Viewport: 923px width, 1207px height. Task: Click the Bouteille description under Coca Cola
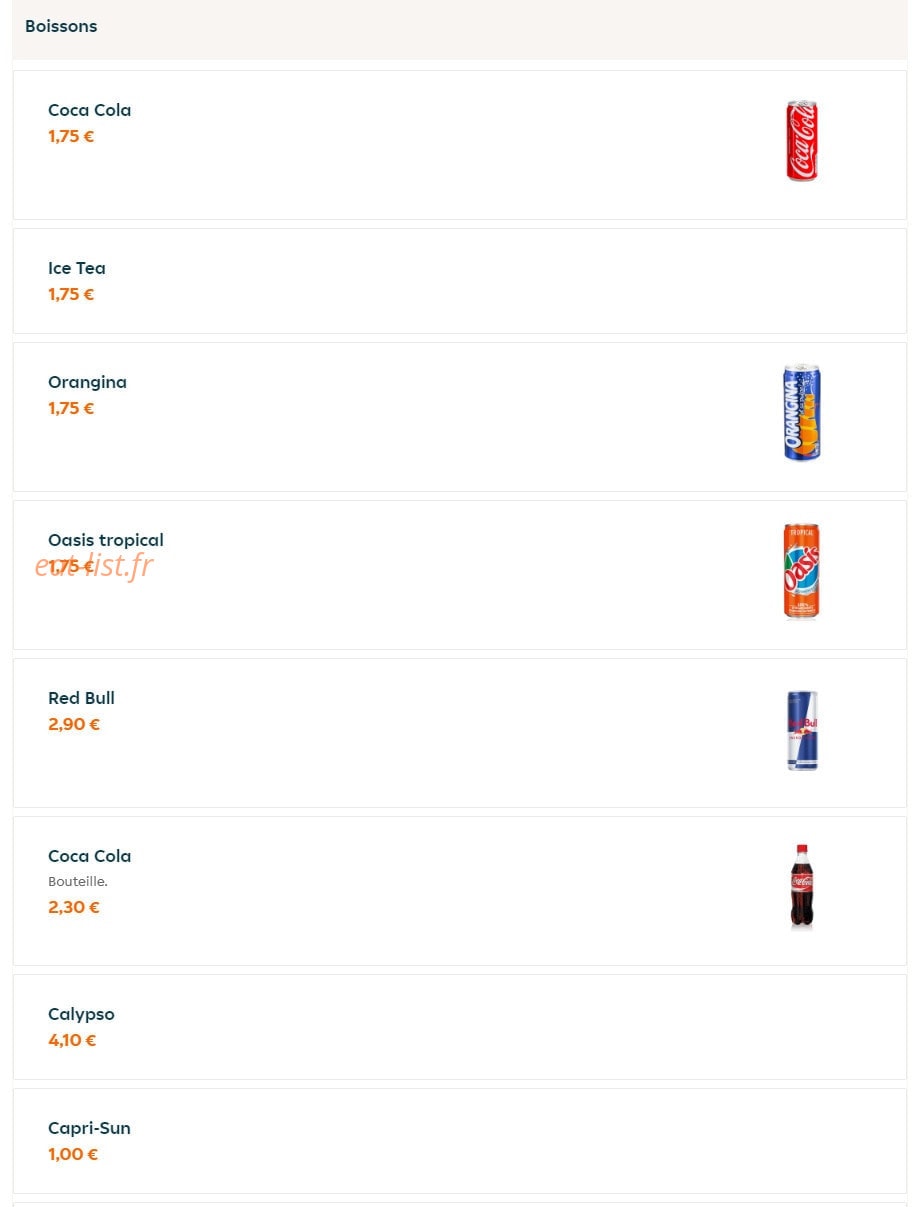point(78,882)
